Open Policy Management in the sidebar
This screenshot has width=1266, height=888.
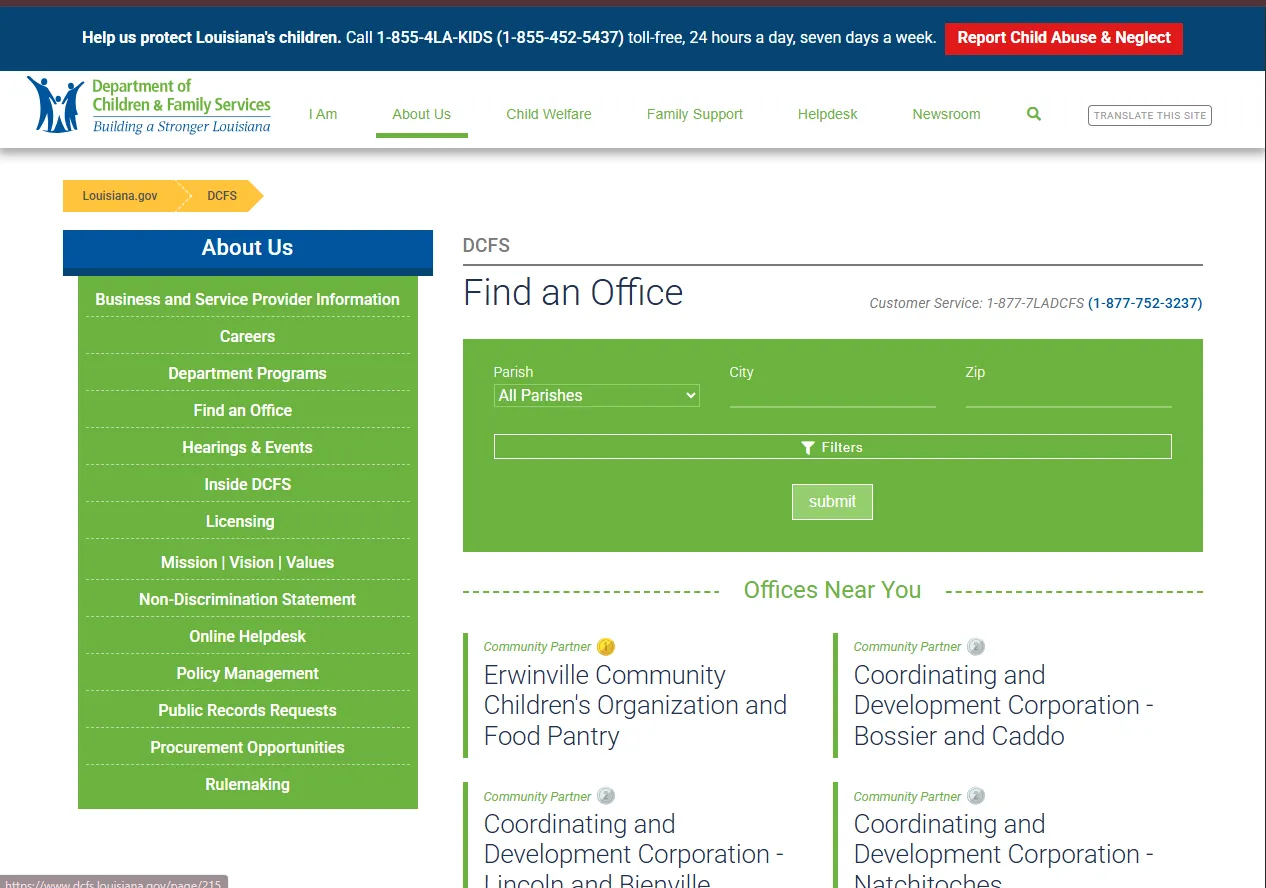[247, 673]
